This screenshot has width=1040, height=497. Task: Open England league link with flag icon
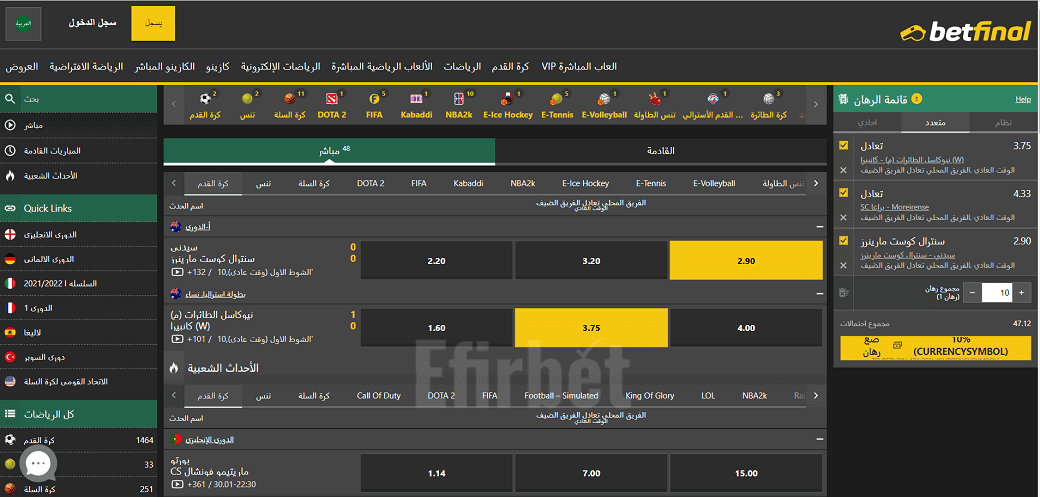[79, 234]
